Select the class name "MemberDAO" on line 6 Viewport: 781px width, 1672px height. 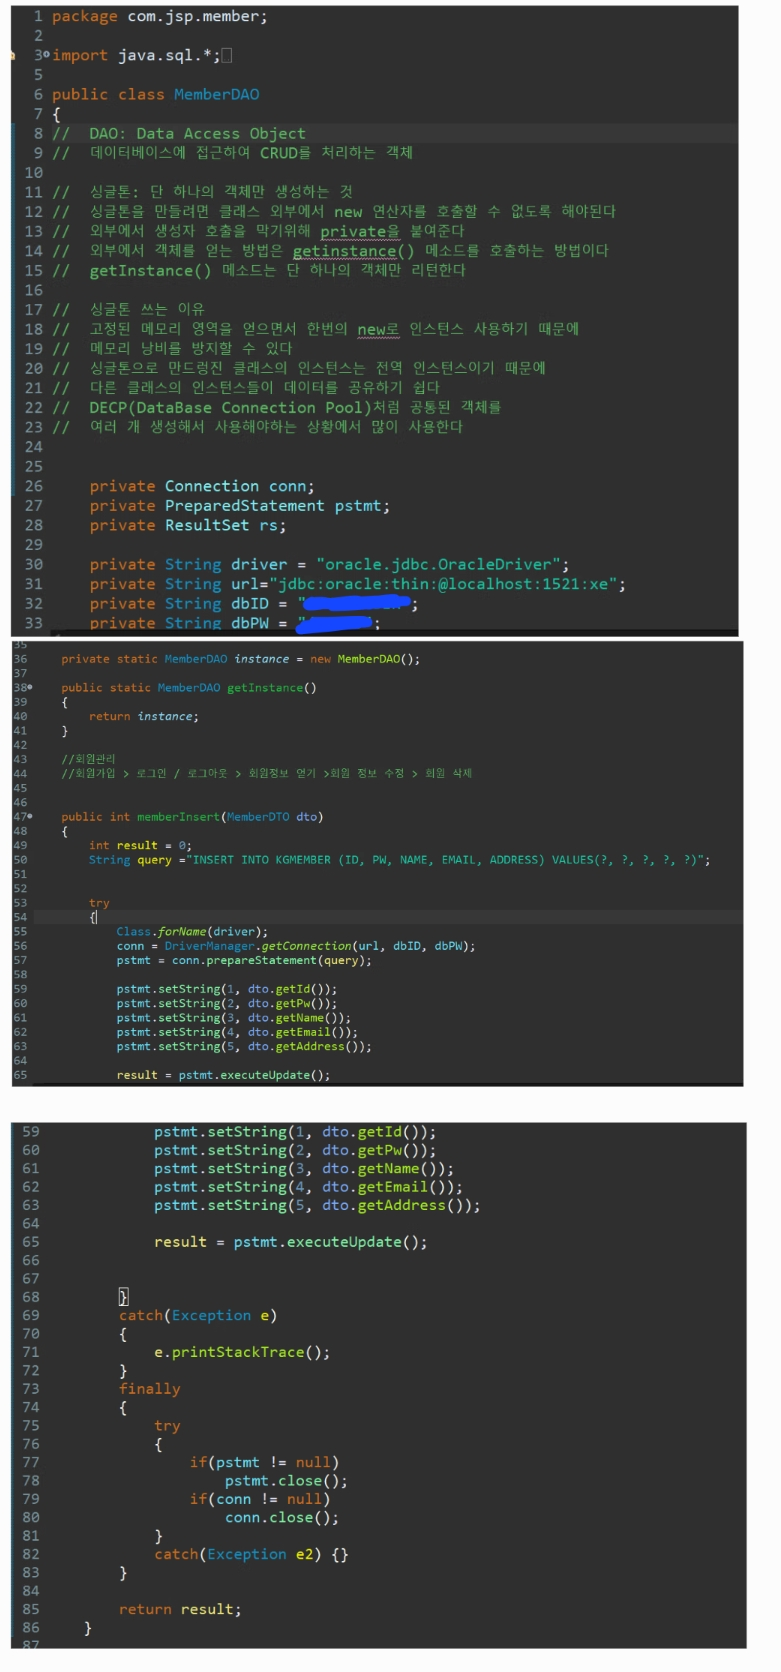pyautogui.click(x=216, y=94)
